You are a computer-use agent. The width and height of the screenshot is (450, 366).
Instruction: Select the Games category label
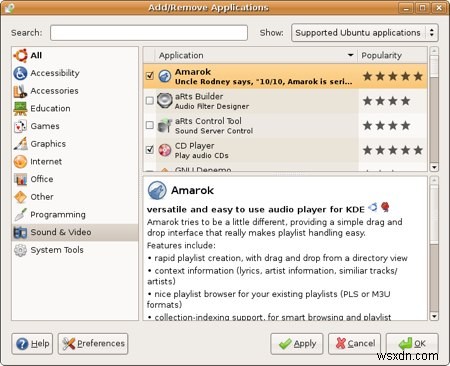[x=45, y=126]
